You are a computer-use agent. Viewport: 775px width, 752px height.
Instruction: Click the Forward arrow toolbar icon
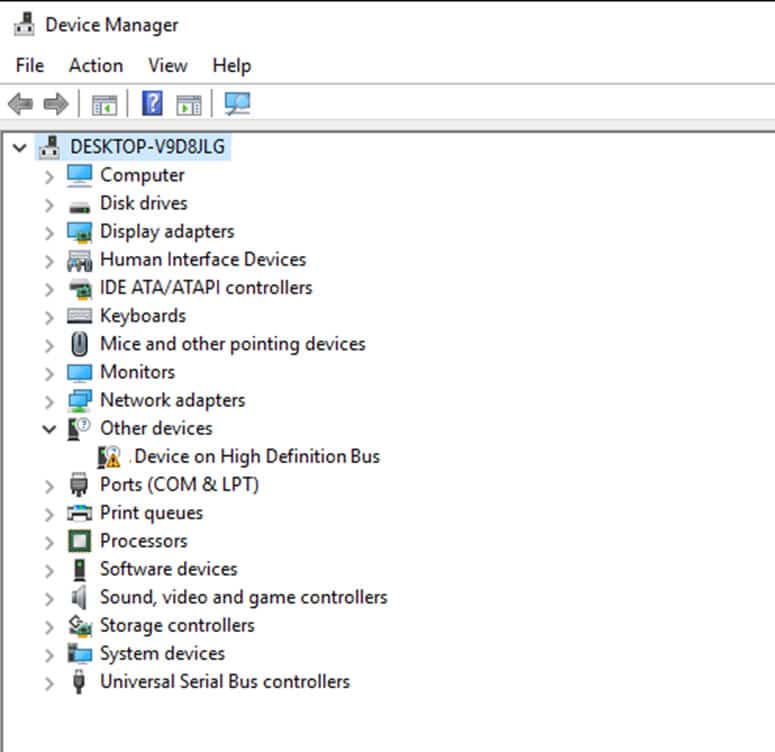coord(56,103)
